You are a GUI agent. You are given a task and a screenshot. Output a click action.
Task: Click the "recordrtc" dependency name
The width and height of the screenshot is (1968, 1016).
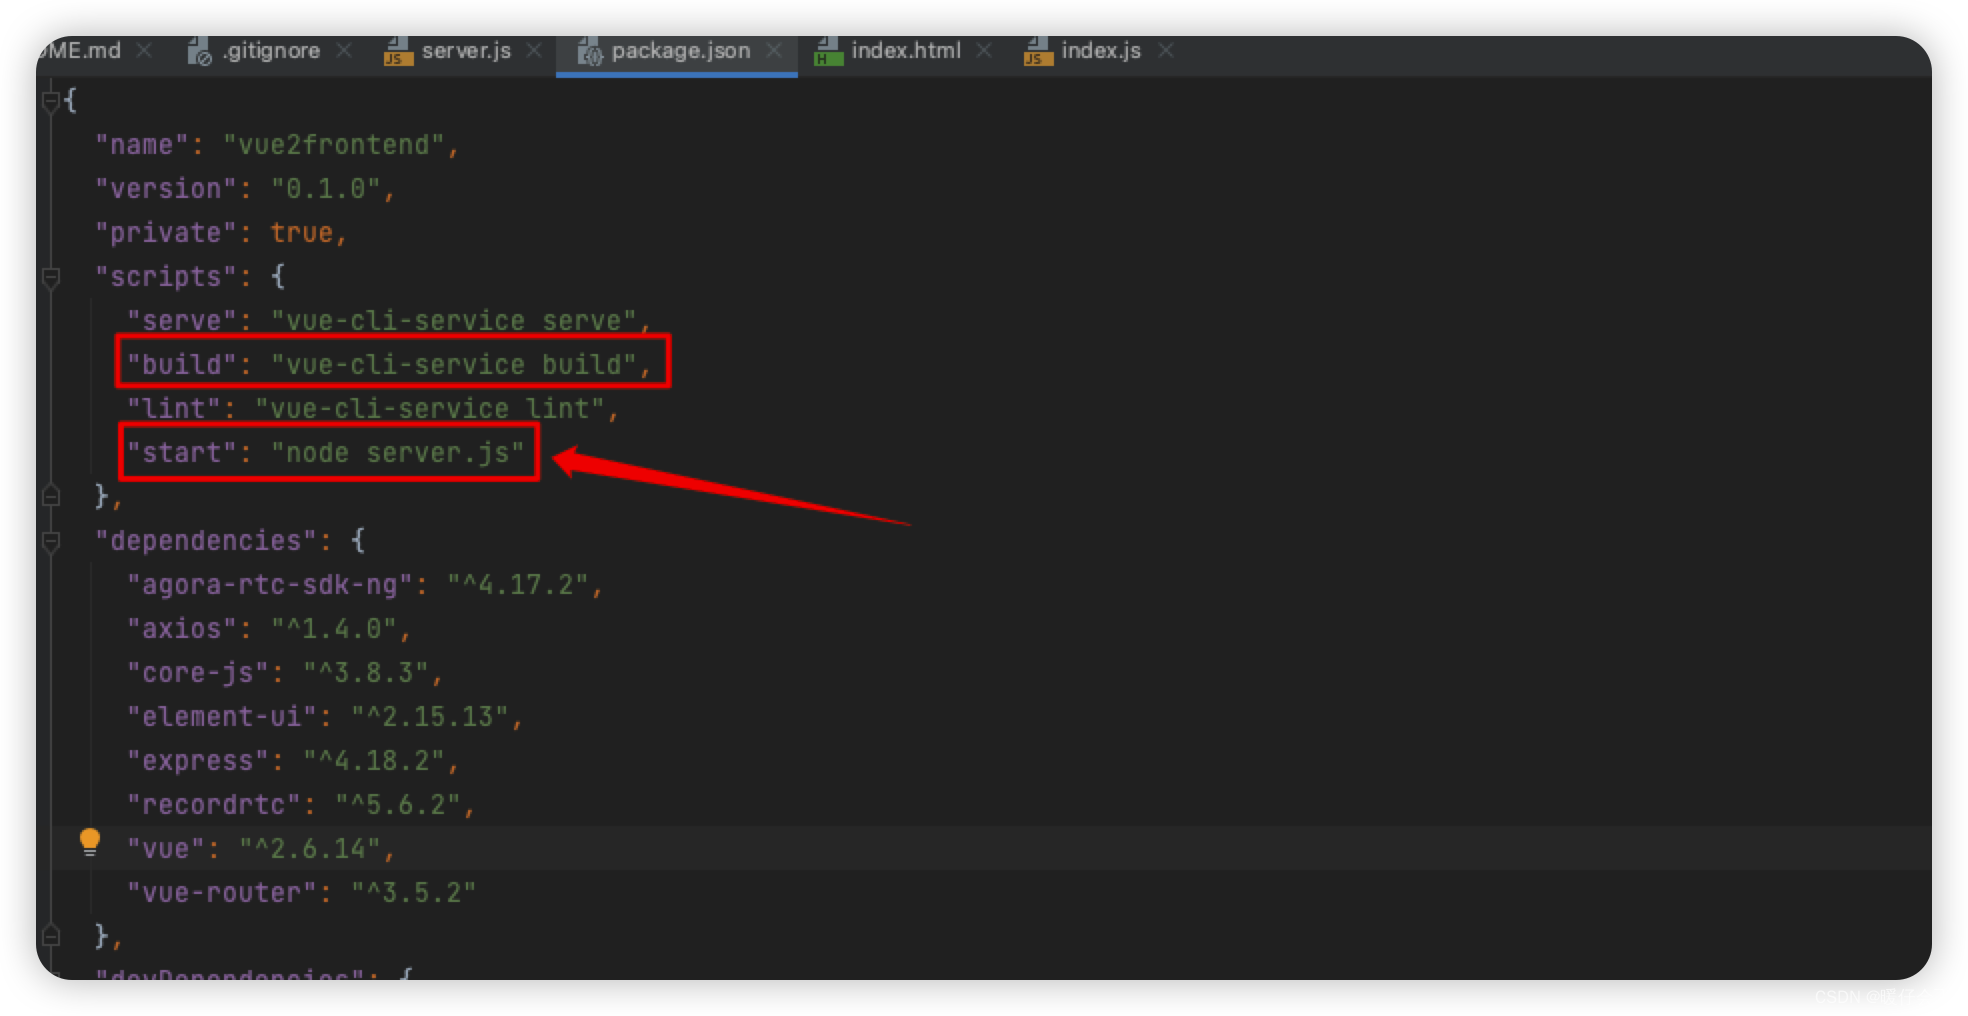tap(213, 805)
